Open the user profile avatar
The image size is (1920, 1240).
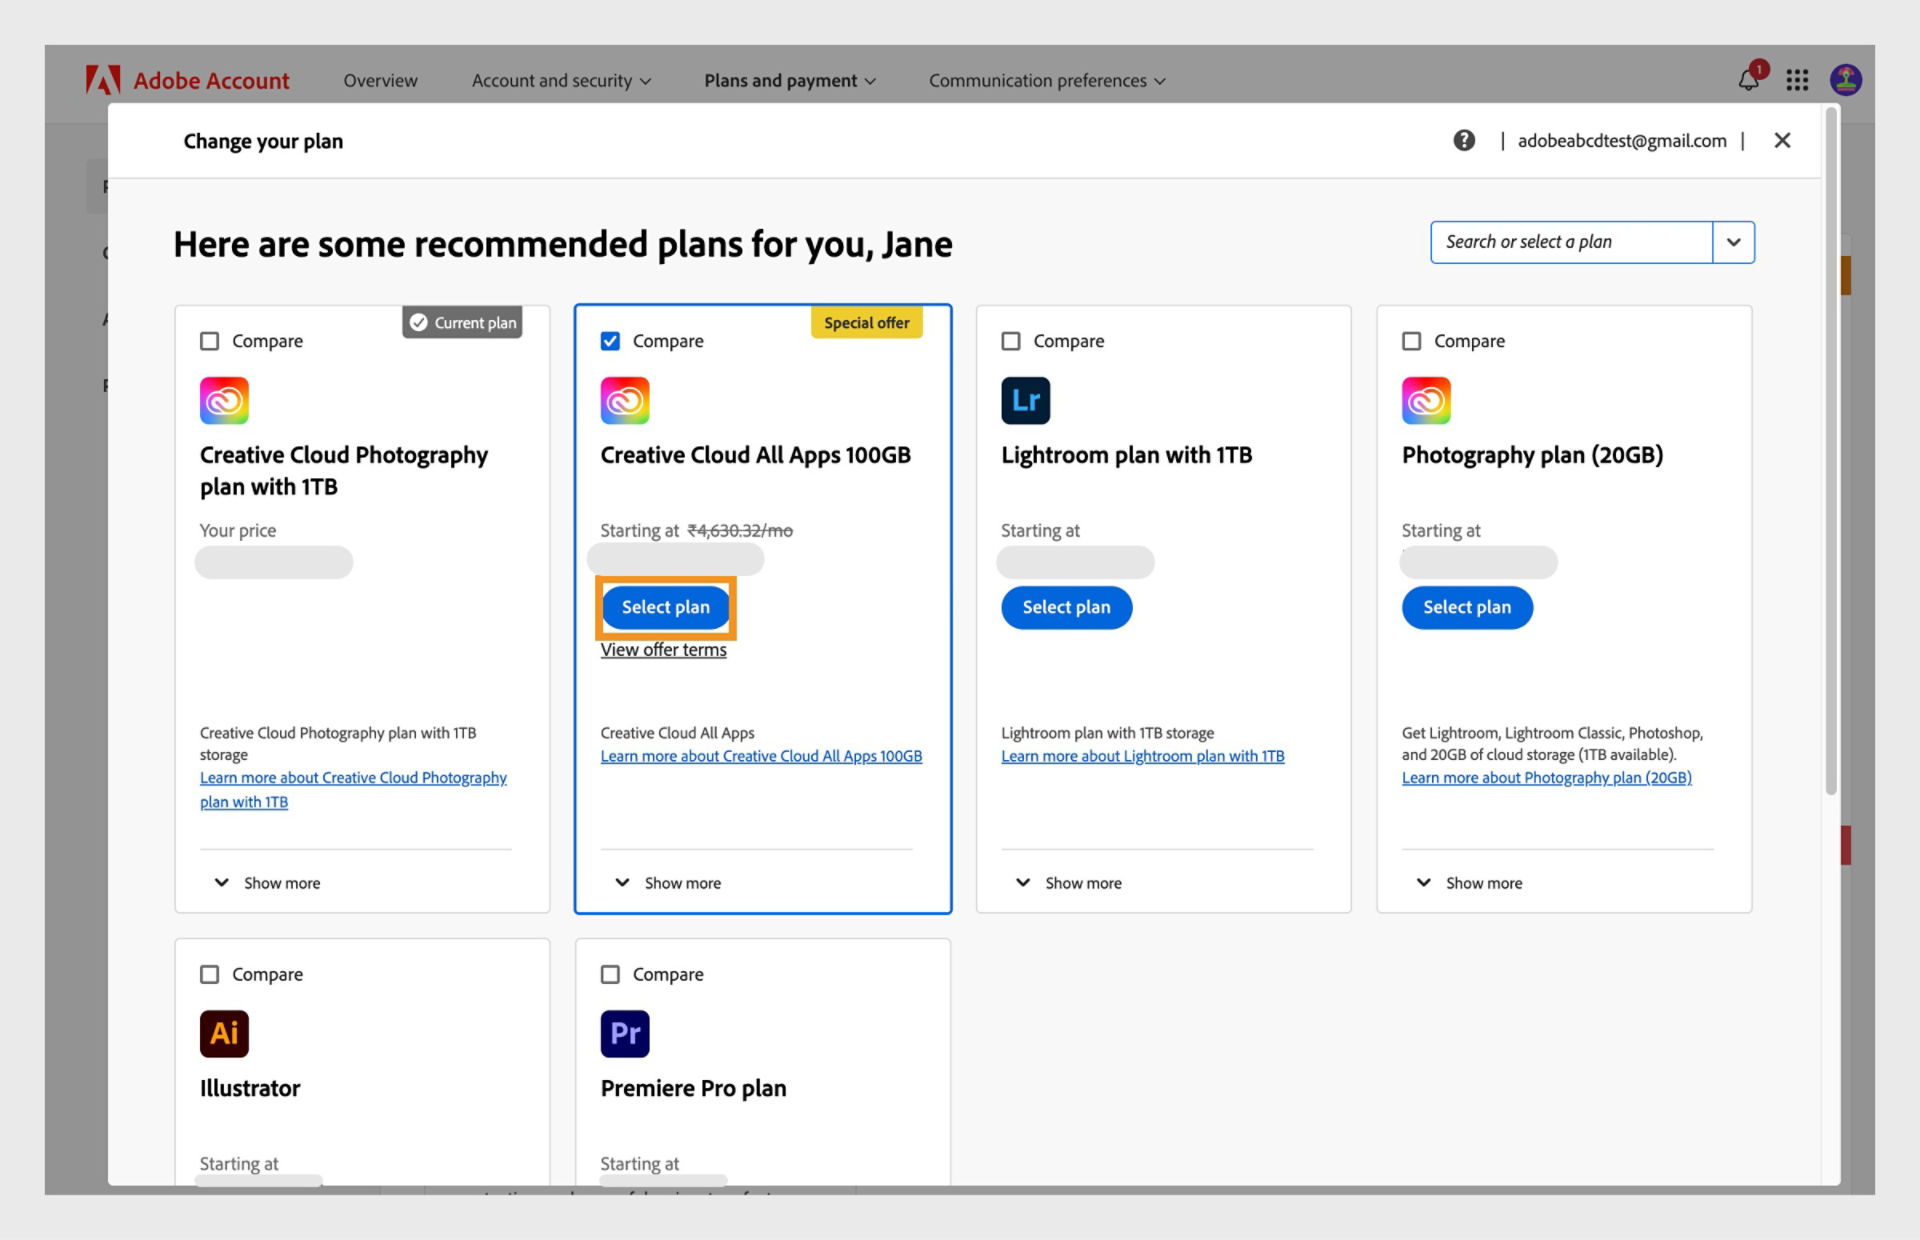(x=1845, y=80)
